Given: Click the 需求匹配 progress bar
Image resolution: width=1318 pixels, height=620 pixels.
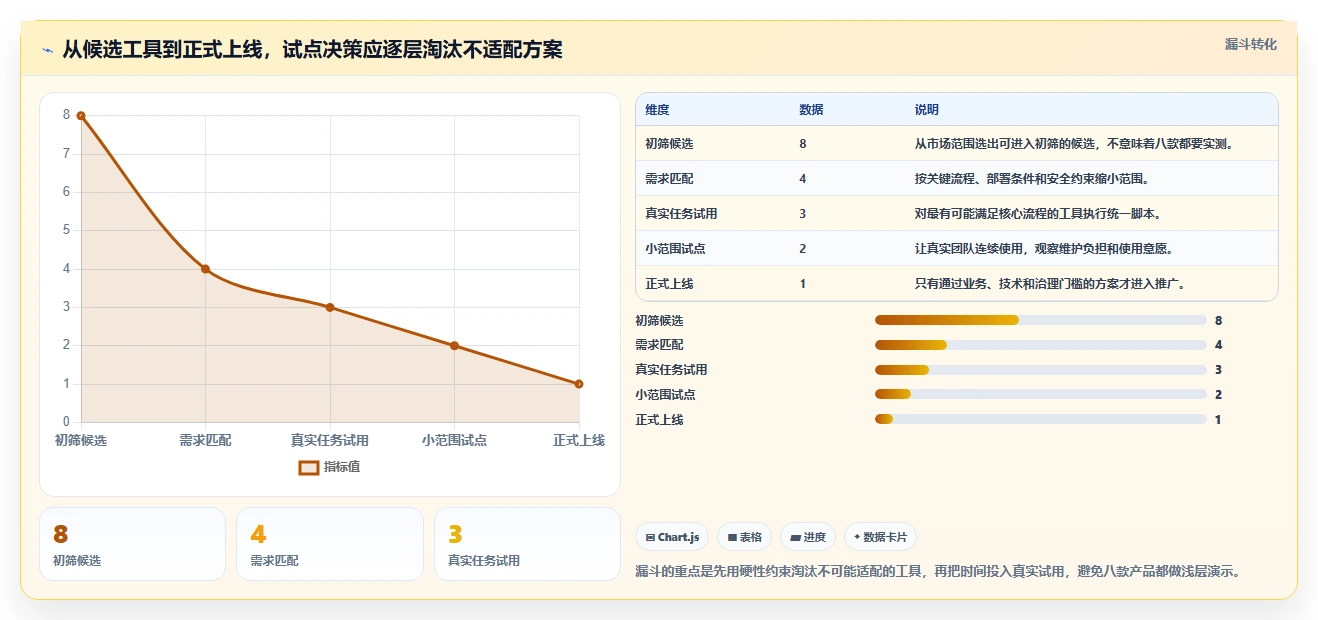Looking at the screenshot, I should pos(1040,345).
